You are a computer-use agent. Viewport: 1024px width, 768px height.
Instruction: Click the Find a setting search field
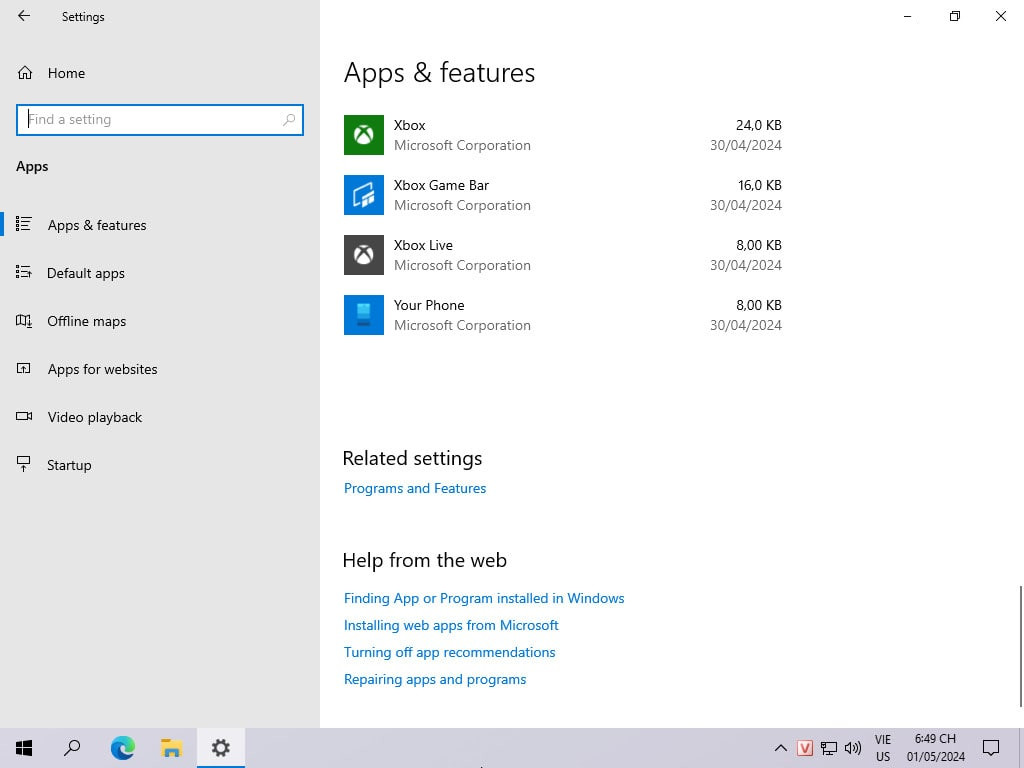point(150,119)
